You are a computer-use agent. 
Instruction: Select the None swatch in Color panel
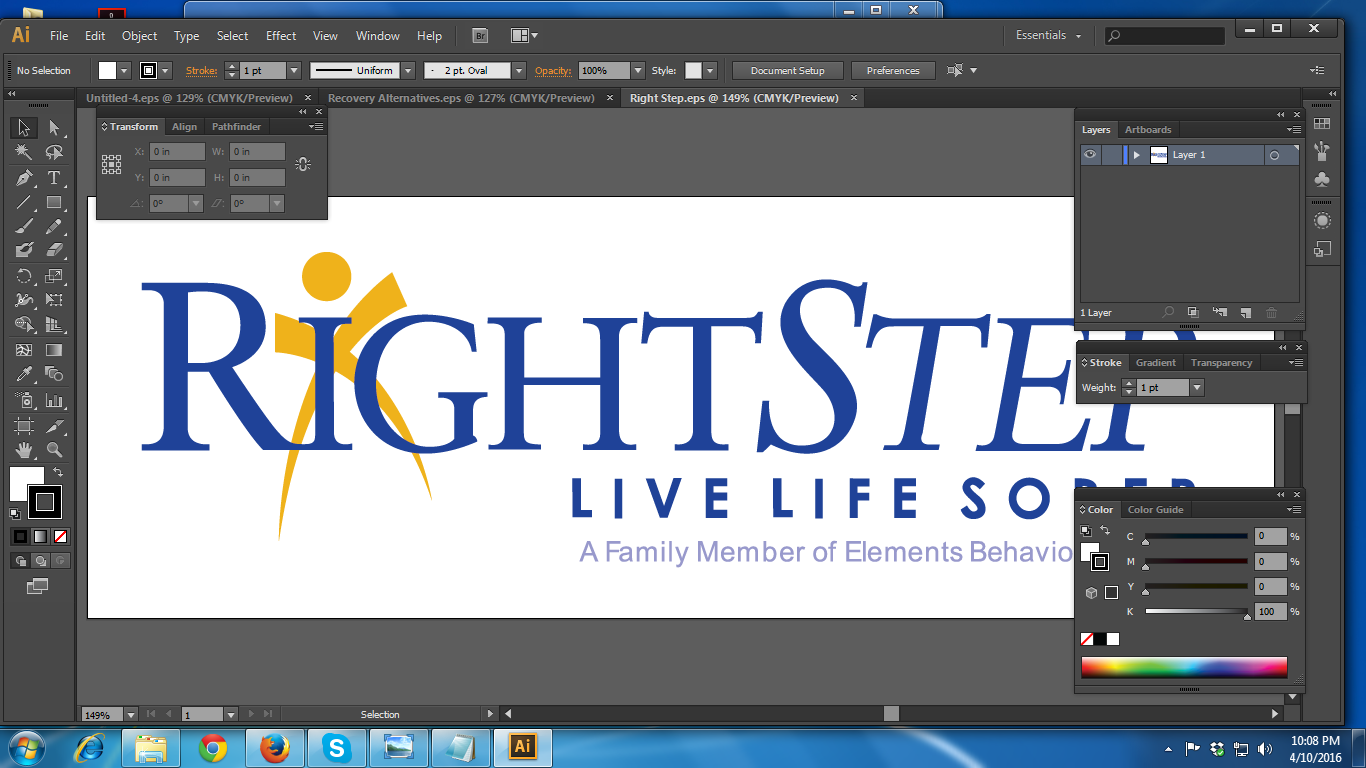(x=1087, y=639)
